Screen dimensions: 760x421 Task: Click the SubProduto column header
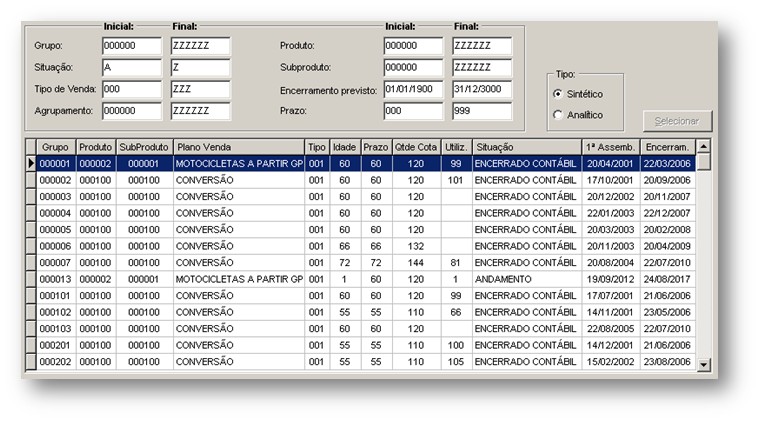(x=144, y=147)
